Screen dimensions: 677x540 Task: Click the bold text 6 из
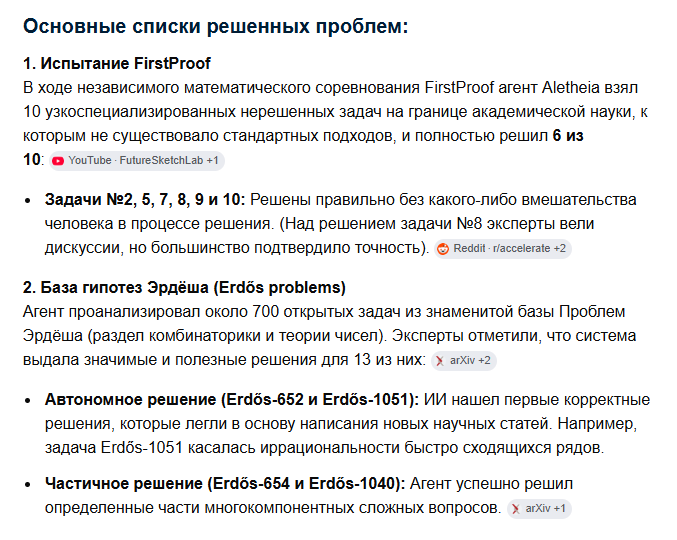tap(568, 136)
